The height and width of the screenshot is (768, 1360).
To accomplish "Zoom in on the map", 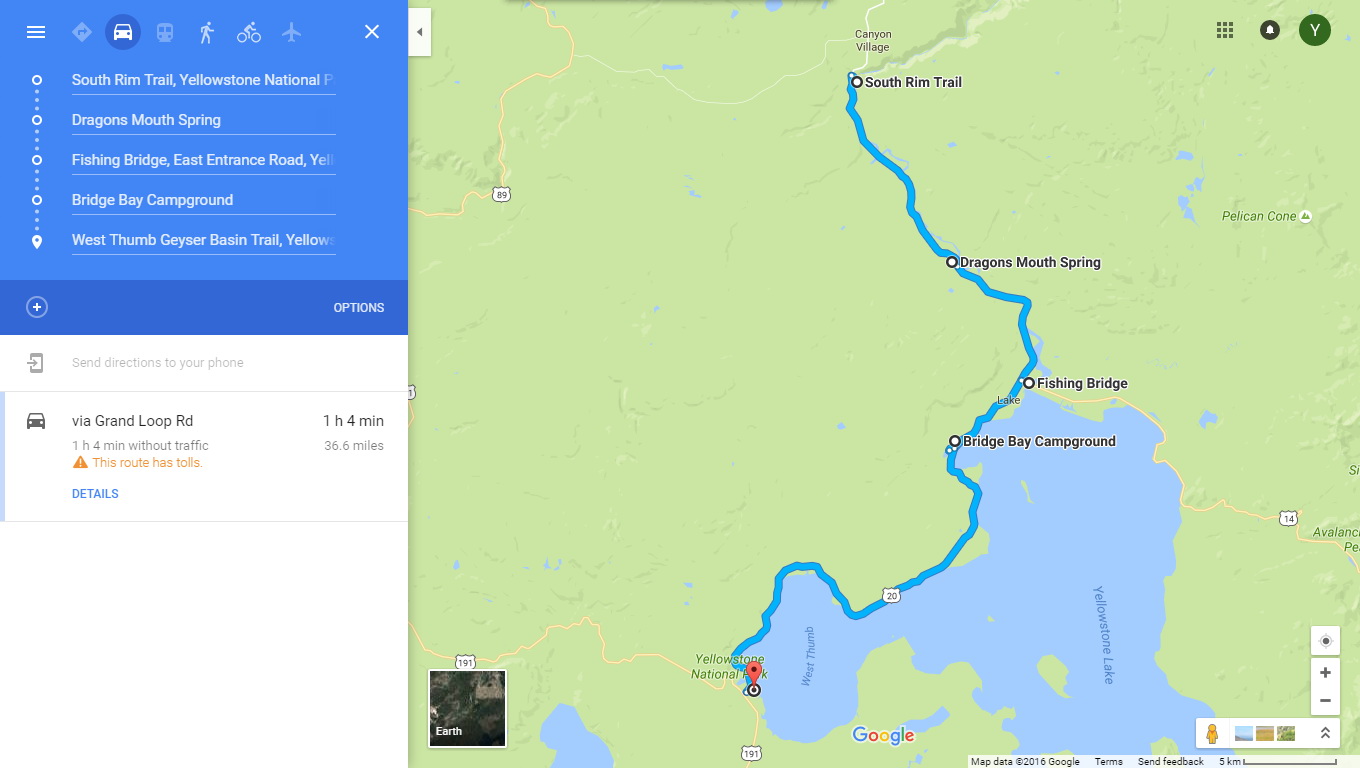I will (x=1325, y=673).
